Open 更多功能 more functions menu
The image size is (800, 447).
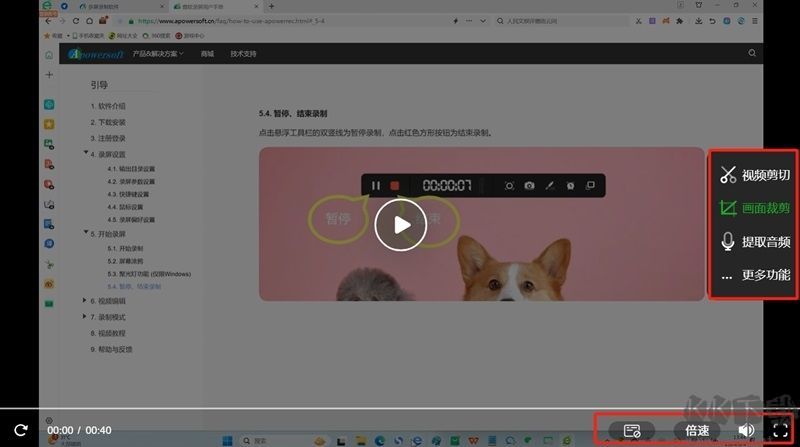point(755,275)
